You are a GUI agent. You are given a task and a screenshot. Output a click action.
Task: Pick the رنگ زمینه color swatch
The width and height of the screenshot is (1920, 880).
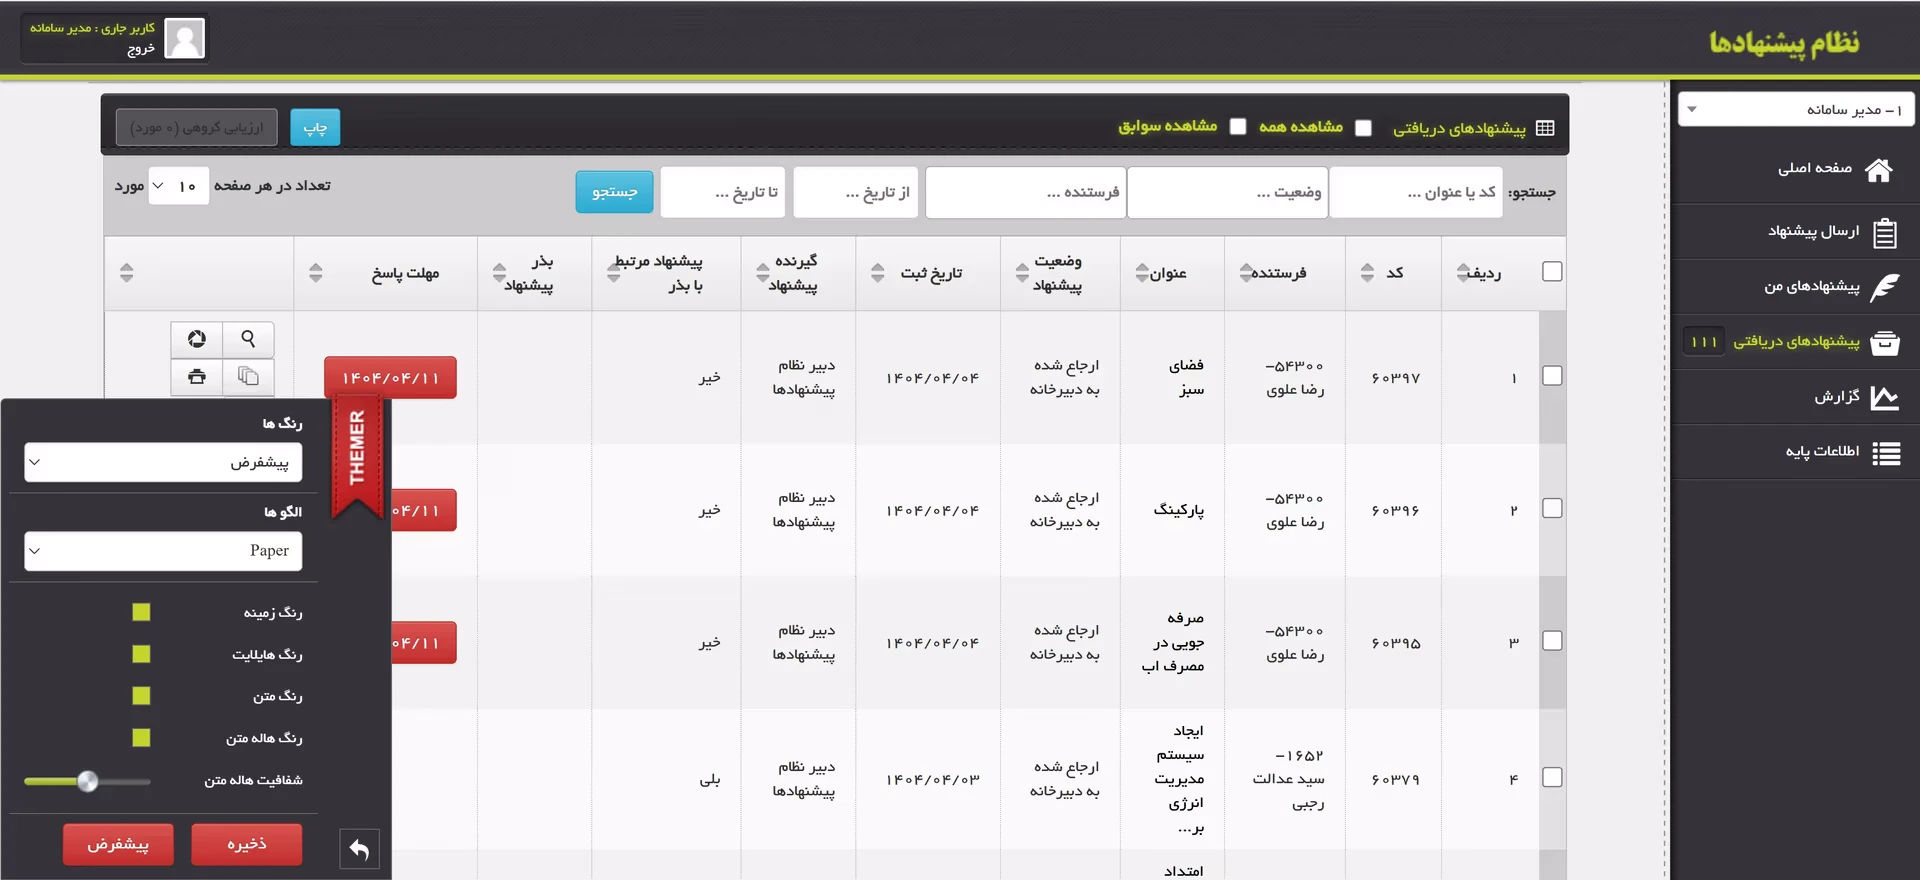point(141,612)
